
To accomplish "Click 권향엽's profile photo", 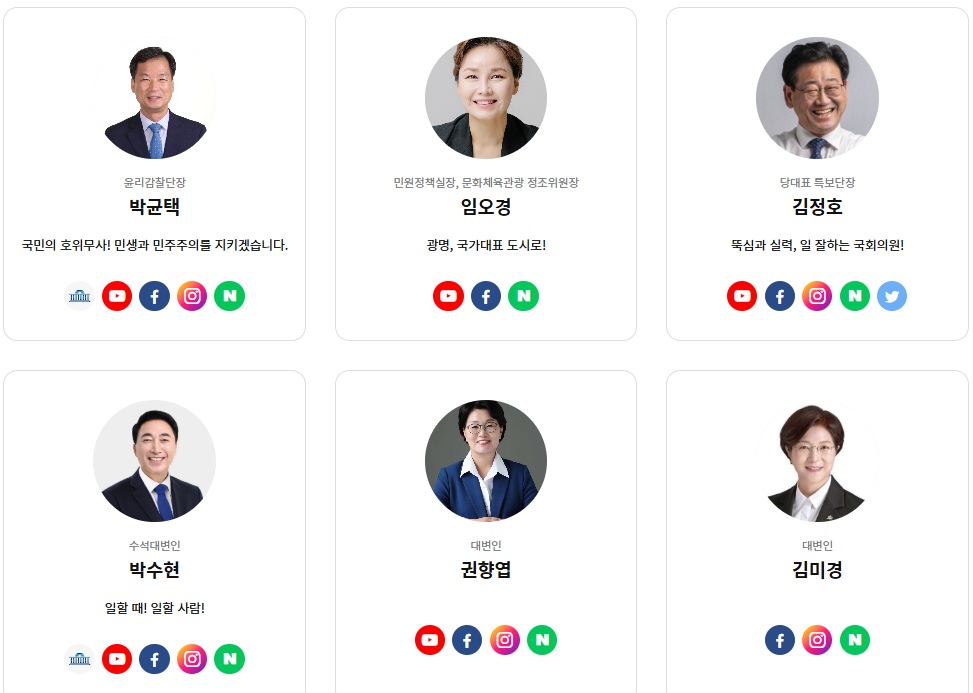I will point(486,461).
